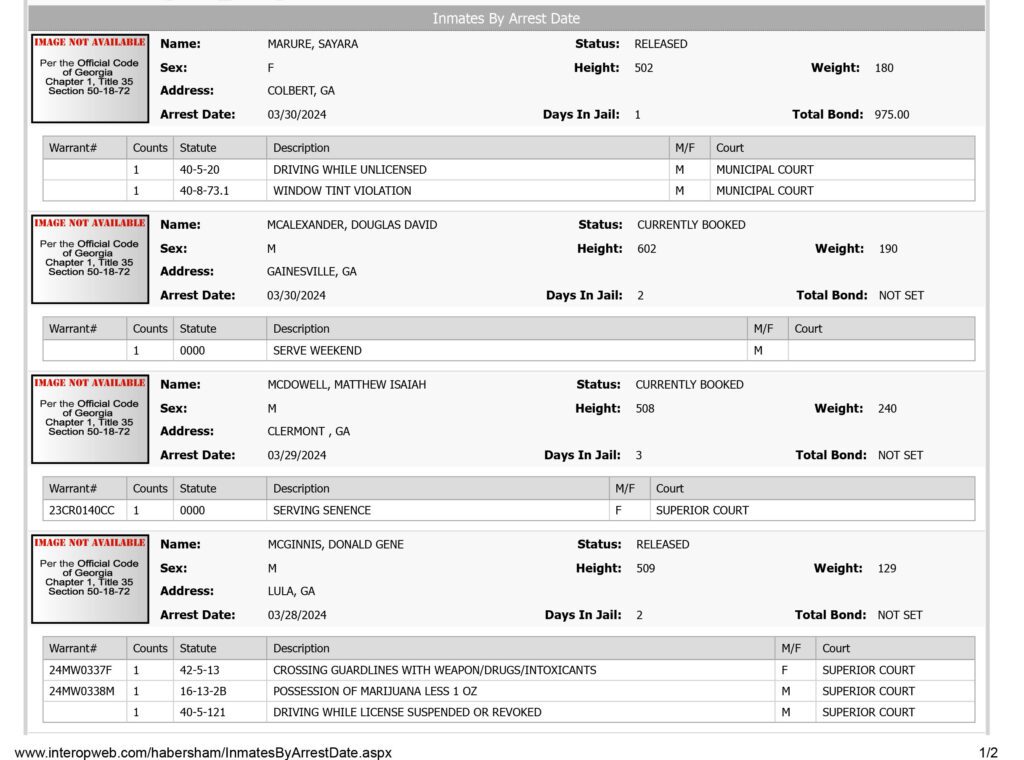The image size is (1024, 760).
Task: Click warrant number 23CR0140CC
Action: [82, 511]
